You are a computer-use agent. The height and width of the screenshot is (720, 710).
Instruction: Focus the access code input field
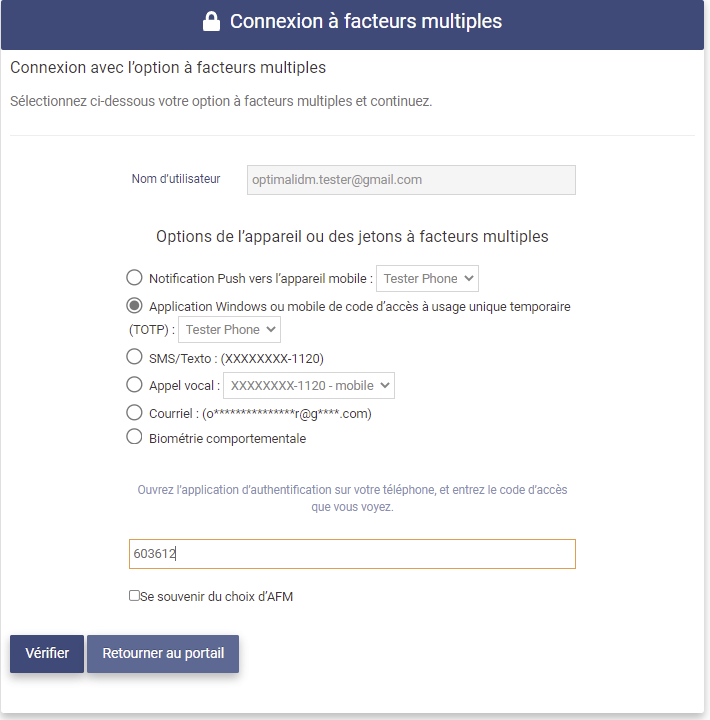(x=352, y=554)
